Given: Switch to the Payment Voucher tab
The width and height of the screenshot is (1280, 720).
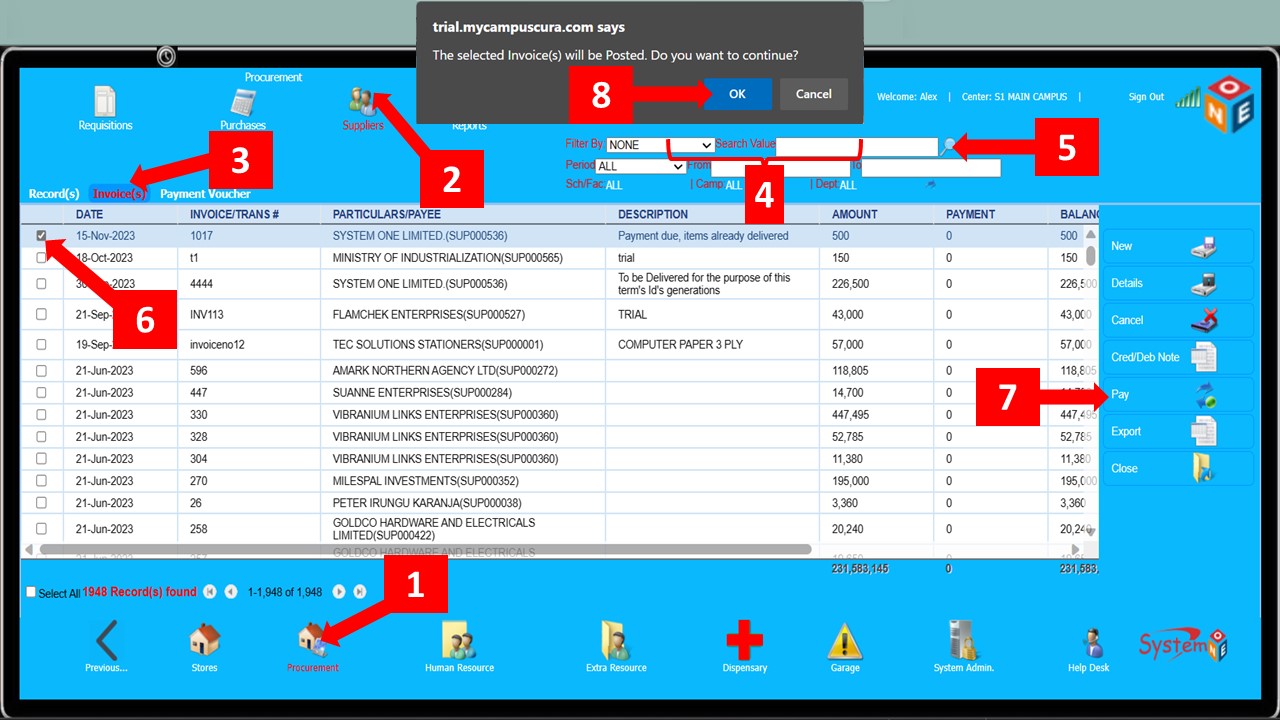Looking at the screenshot, I should (205, 194).
